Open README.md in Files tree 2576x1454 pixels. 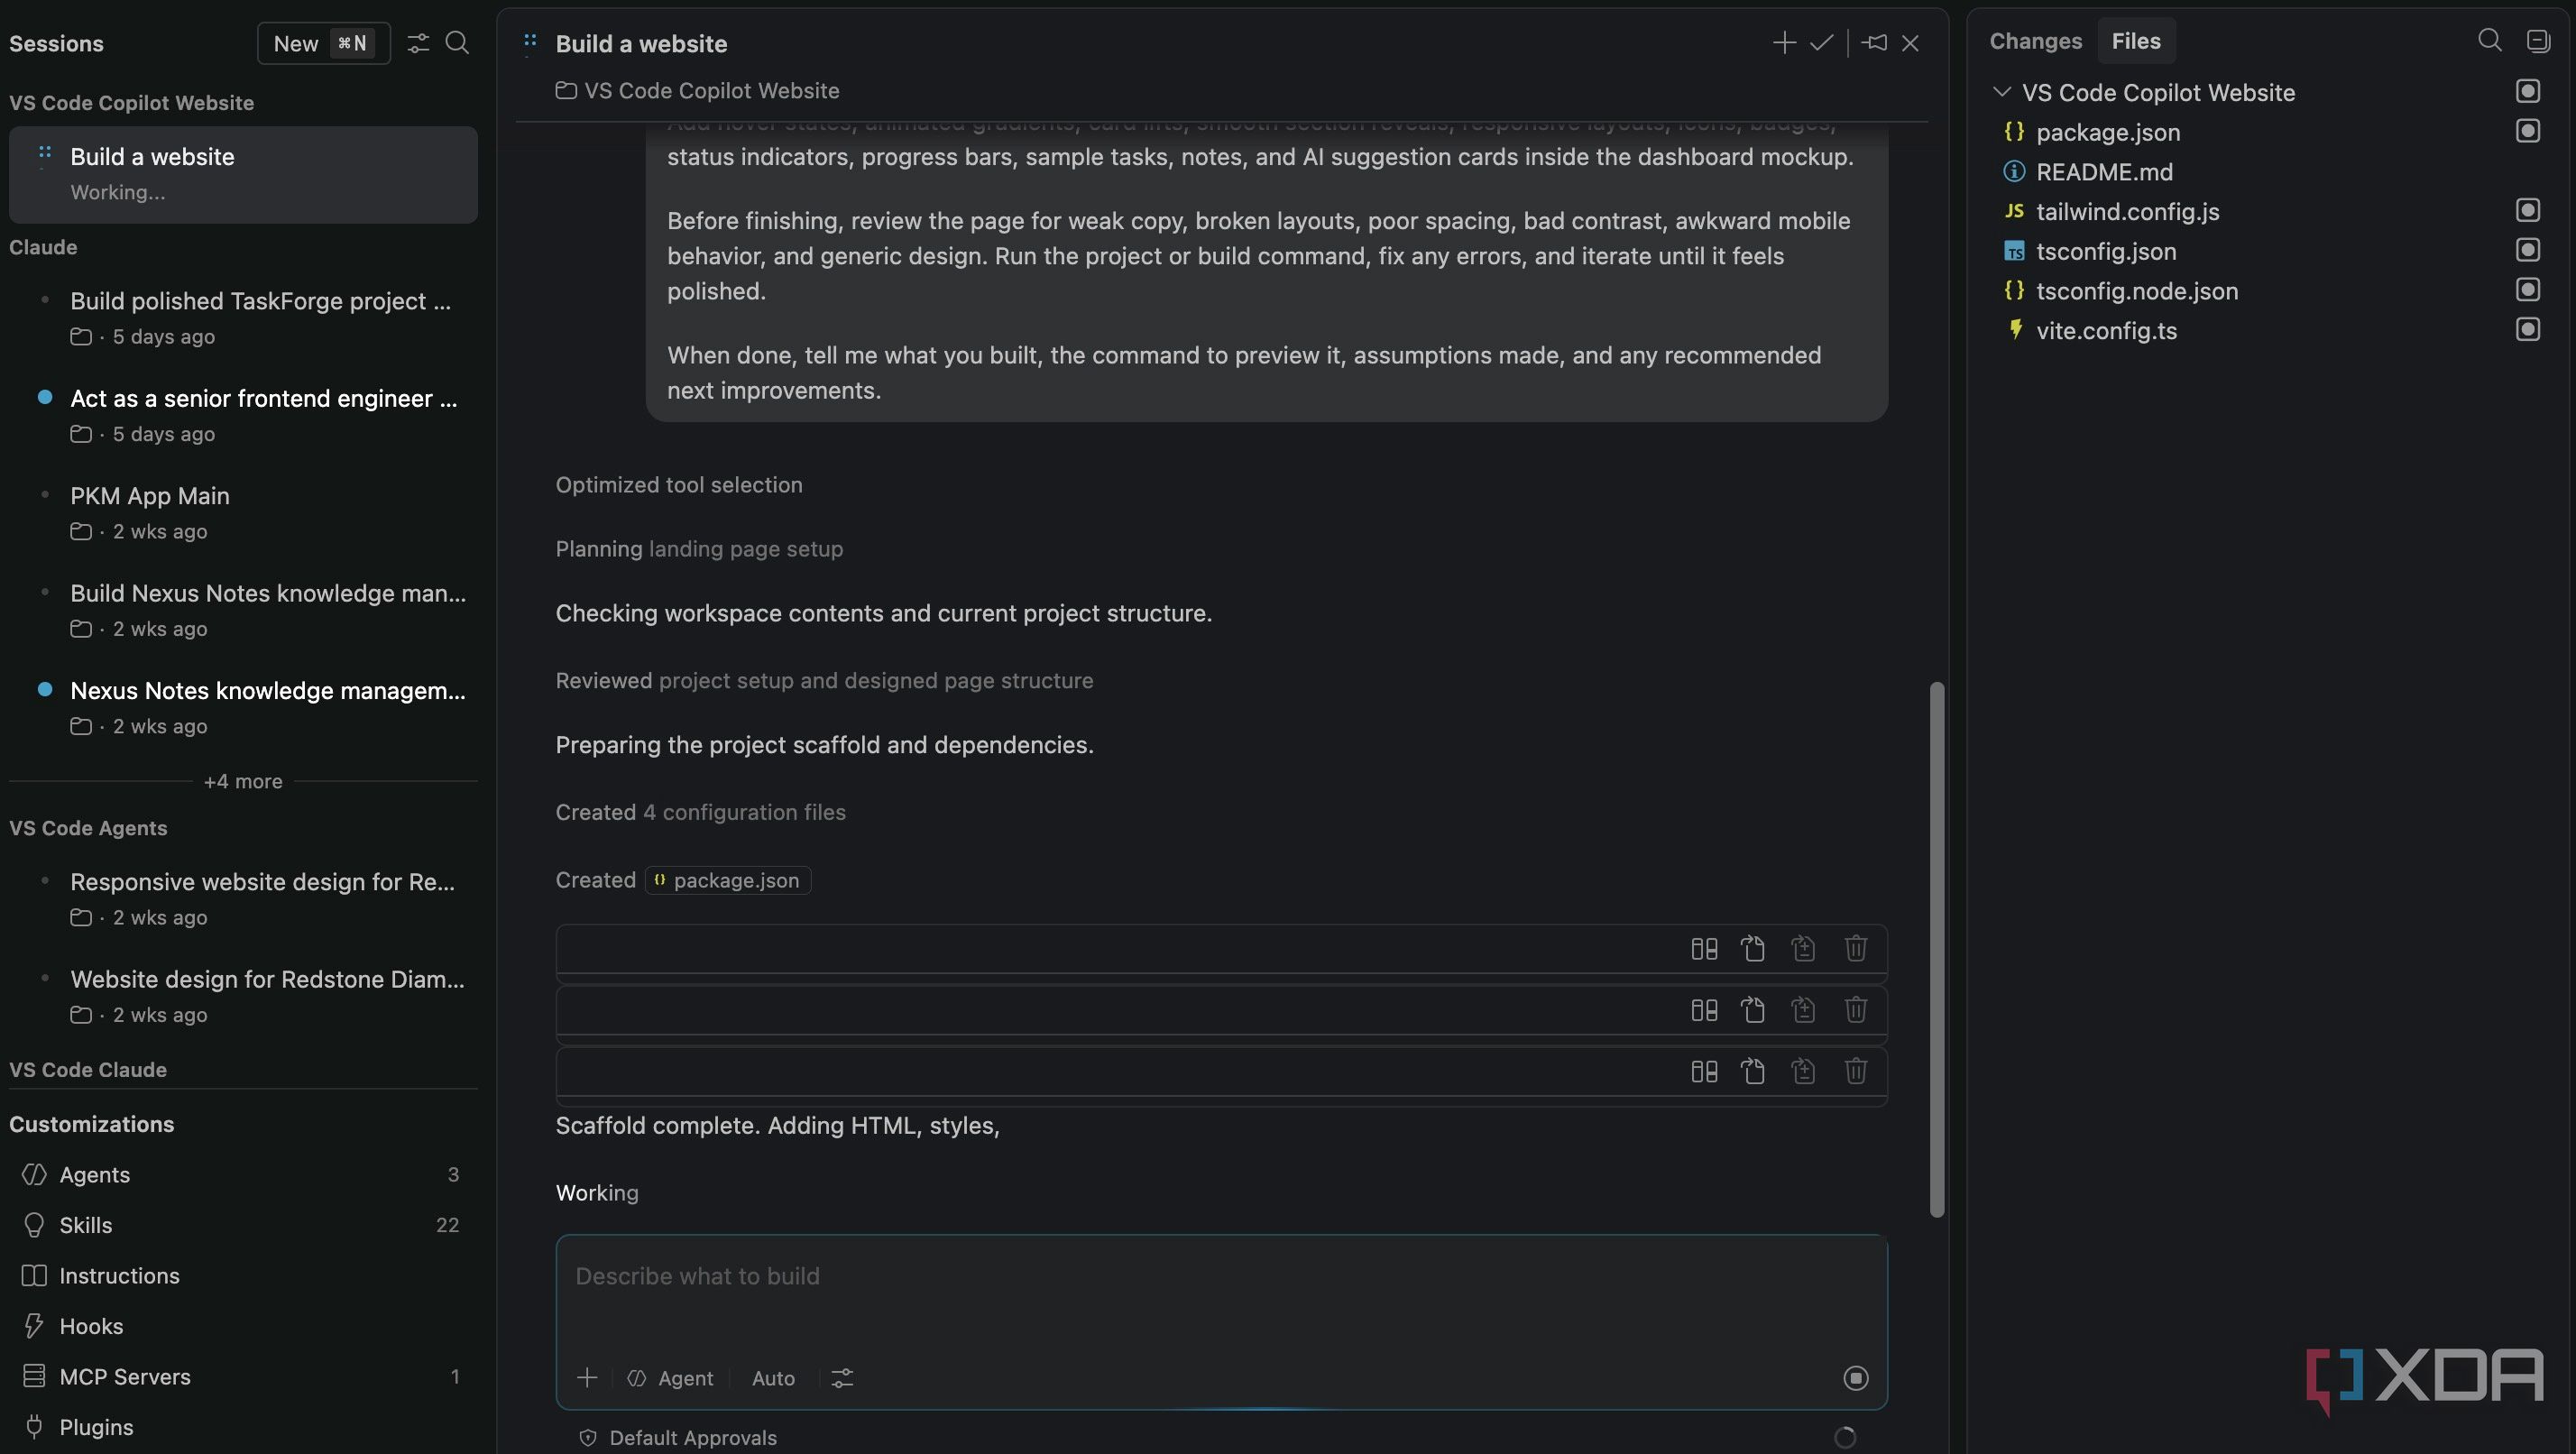(x=2104, y=171)
